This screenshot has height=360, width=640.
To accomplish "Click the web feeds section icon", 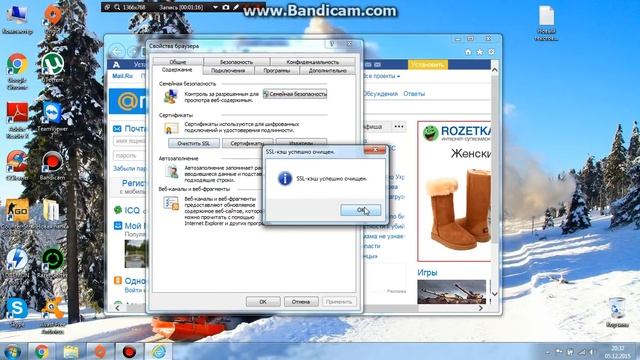I will (x=171, y=203).
